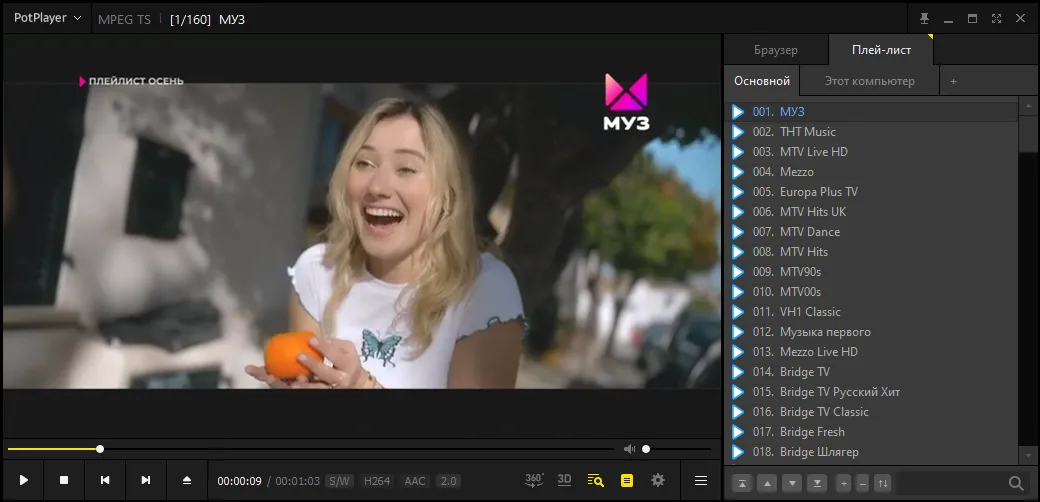Open the playlist search browser icon
Screen dimensions: 1040x502
(x=596, y=481)
